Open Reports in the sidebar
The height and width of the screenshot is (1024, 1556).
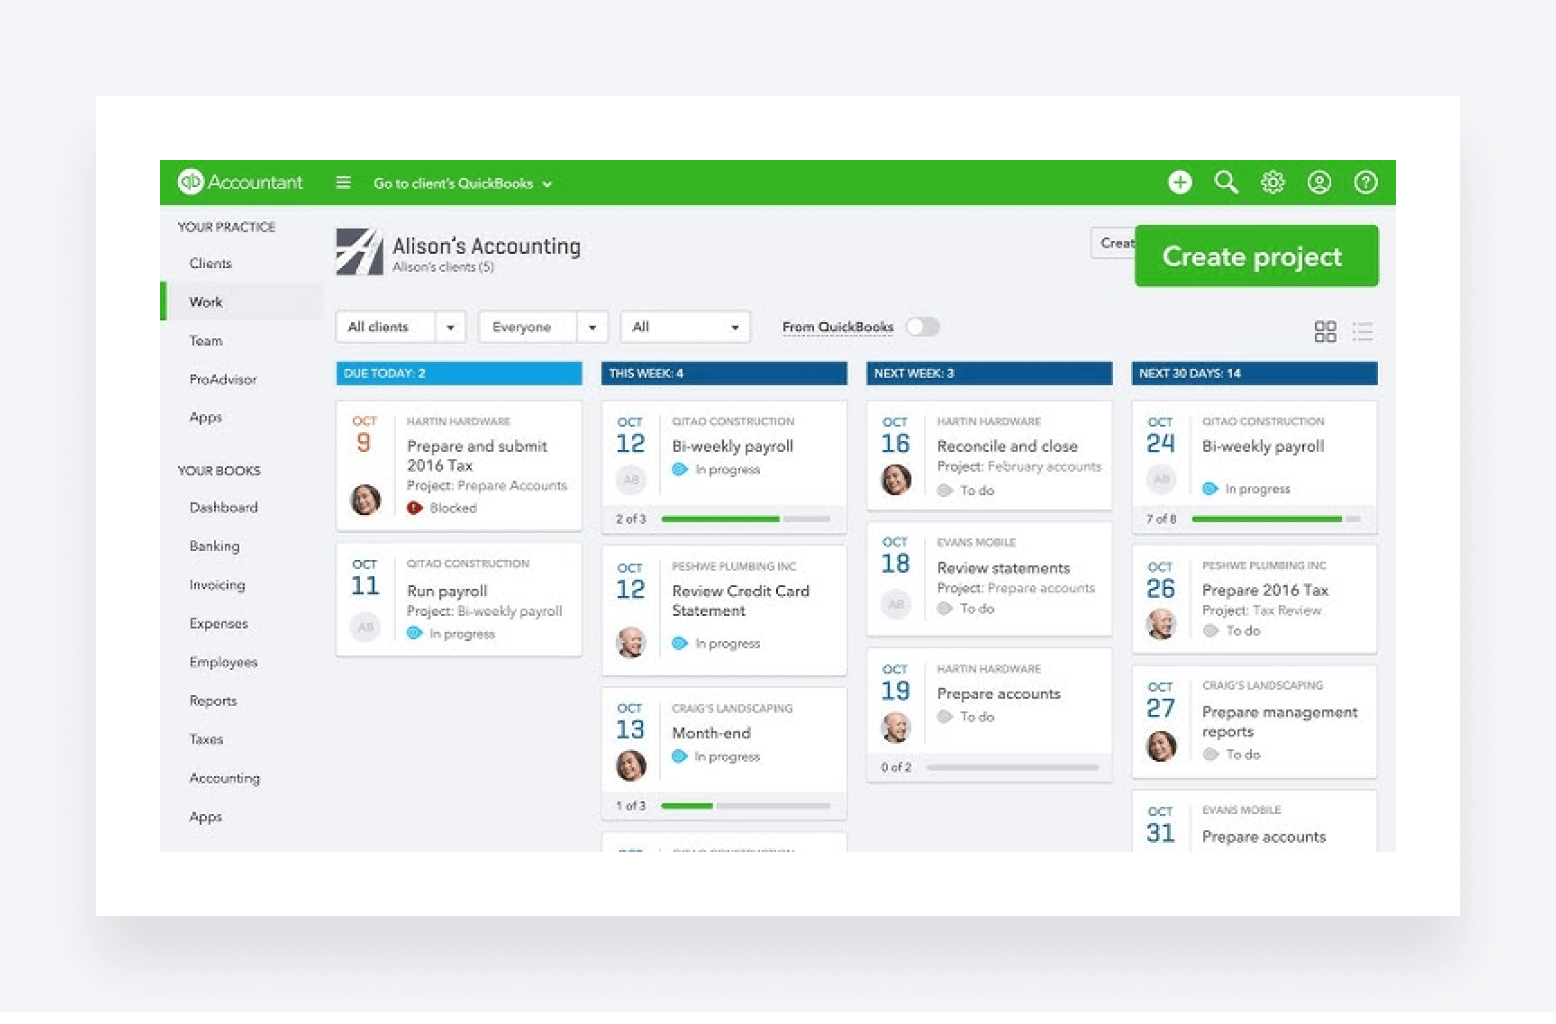click(213, 701)
